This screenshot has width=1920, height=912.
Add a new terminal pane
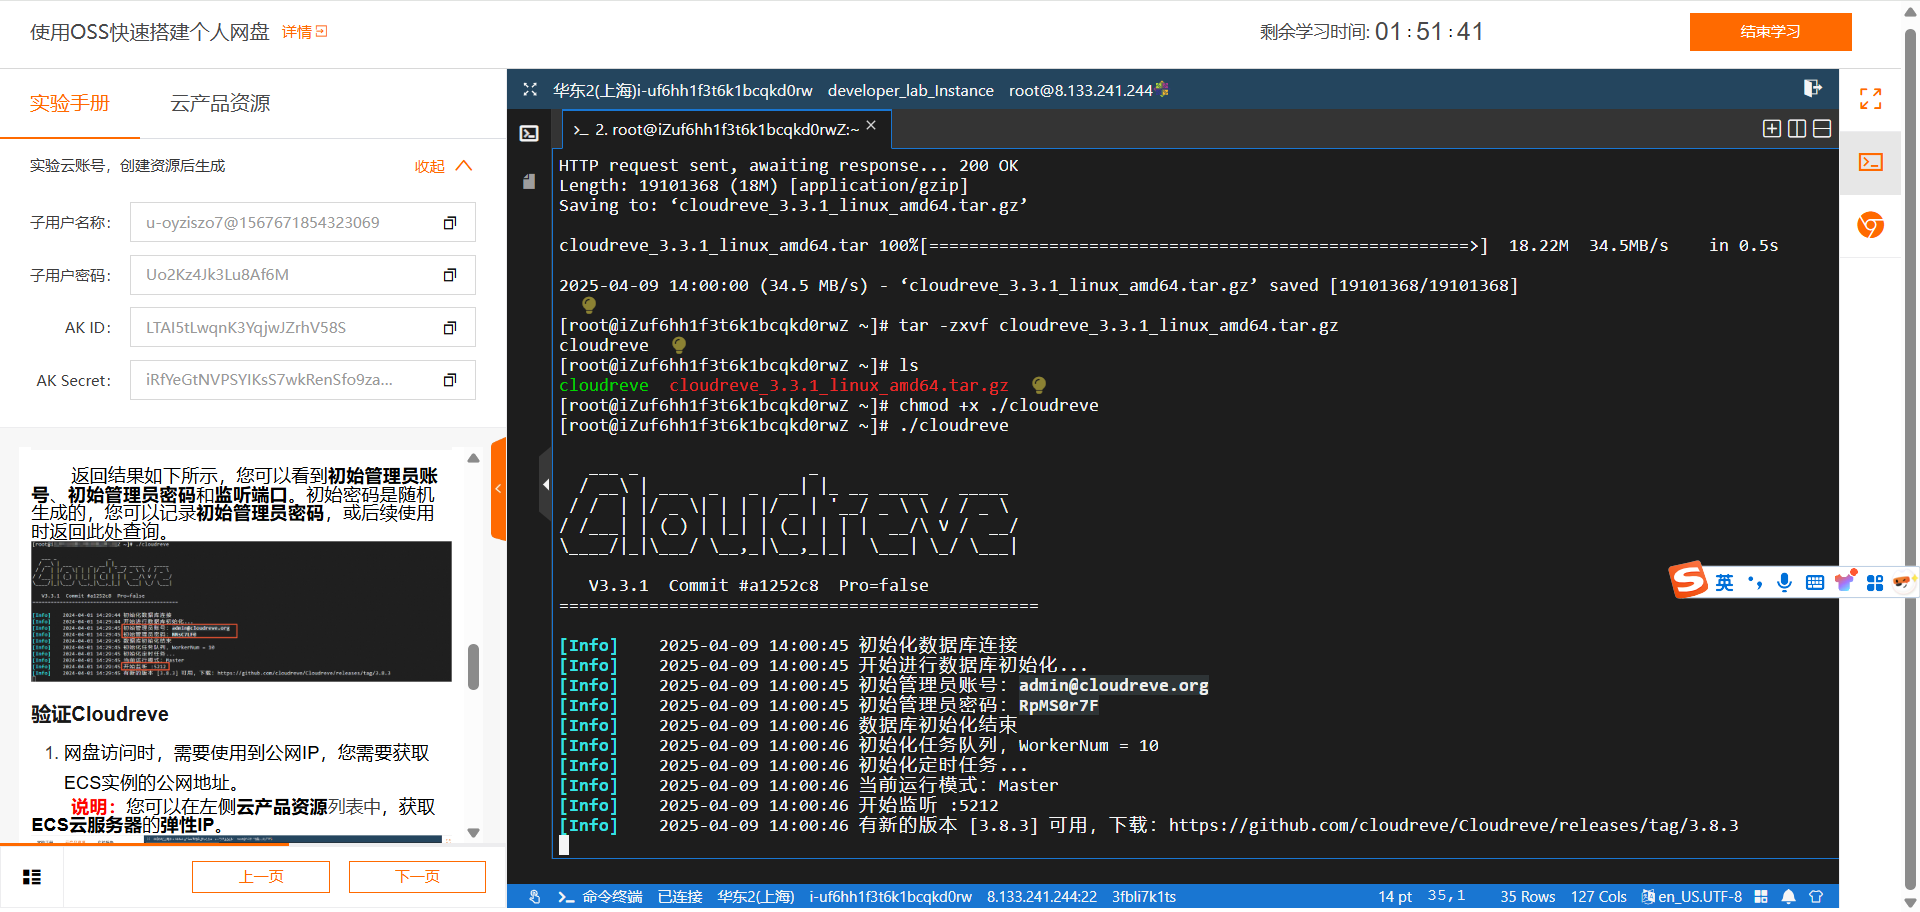click(x=1772, y=129)
